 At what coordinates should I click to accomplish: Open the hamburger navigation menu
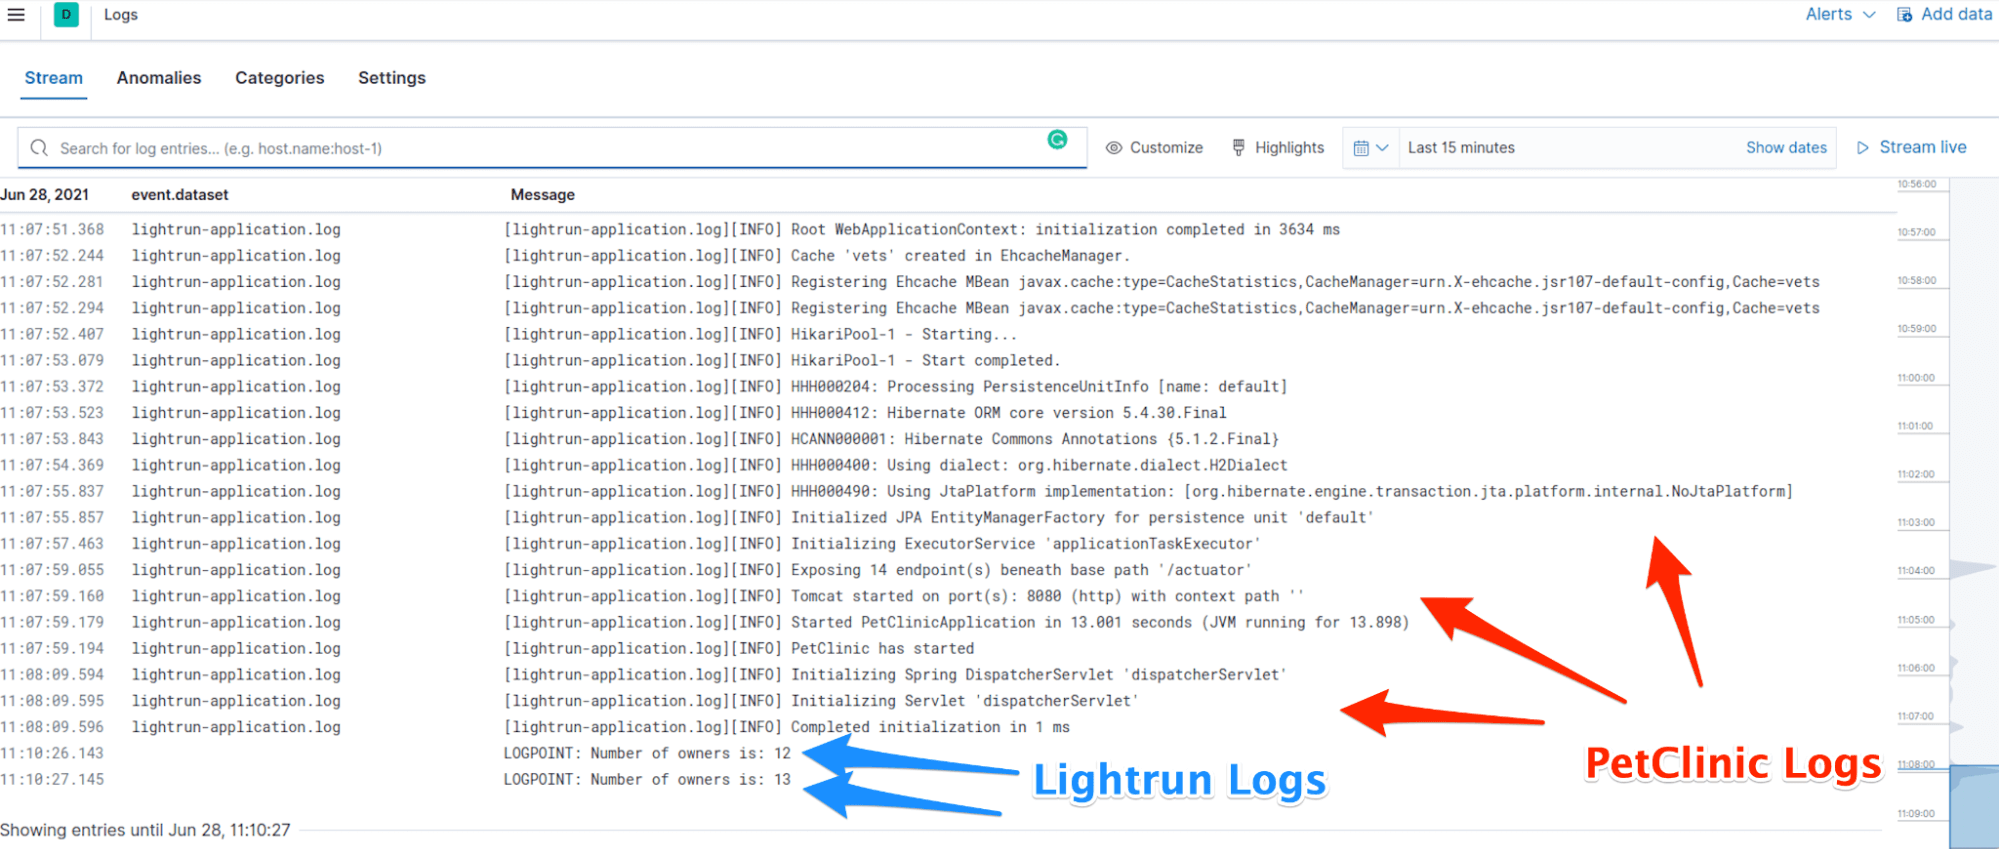(16, 15)
